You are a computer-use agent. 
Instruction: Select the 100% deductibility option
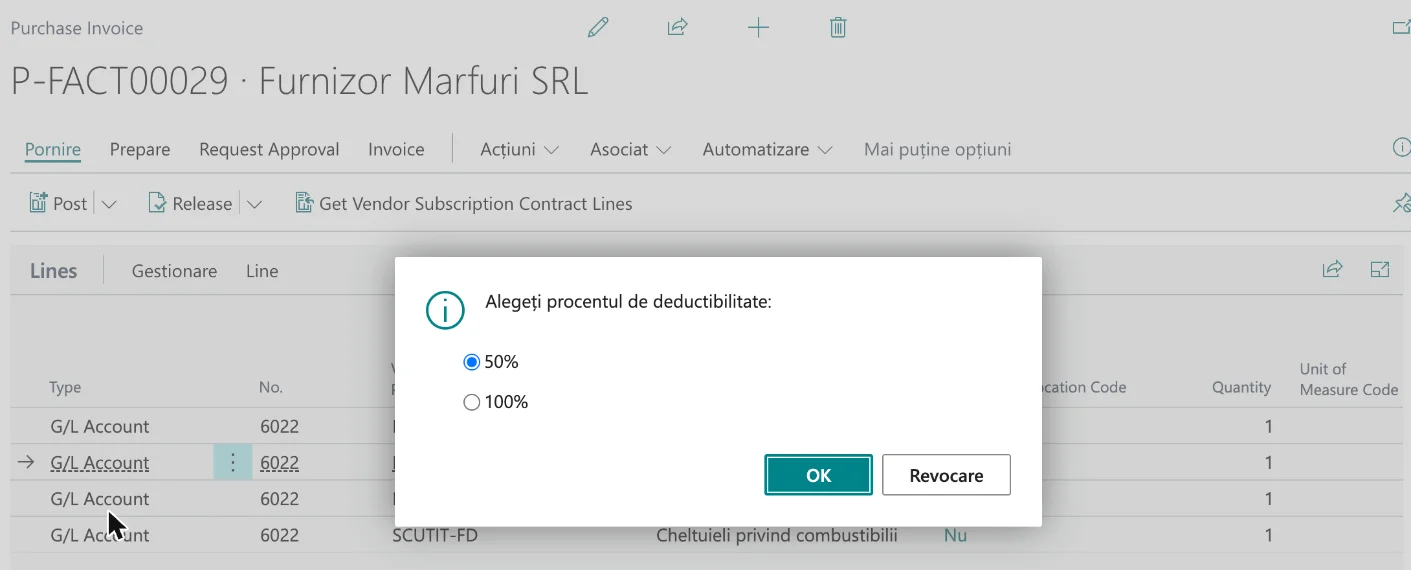coord(495,403)
